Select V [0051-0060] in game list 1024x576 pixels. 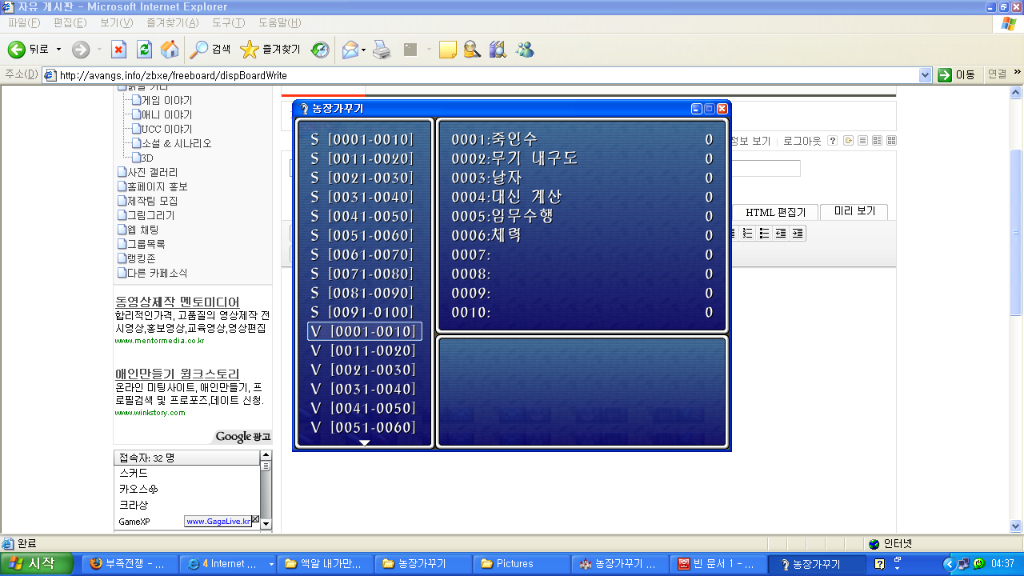coord(362,428)
